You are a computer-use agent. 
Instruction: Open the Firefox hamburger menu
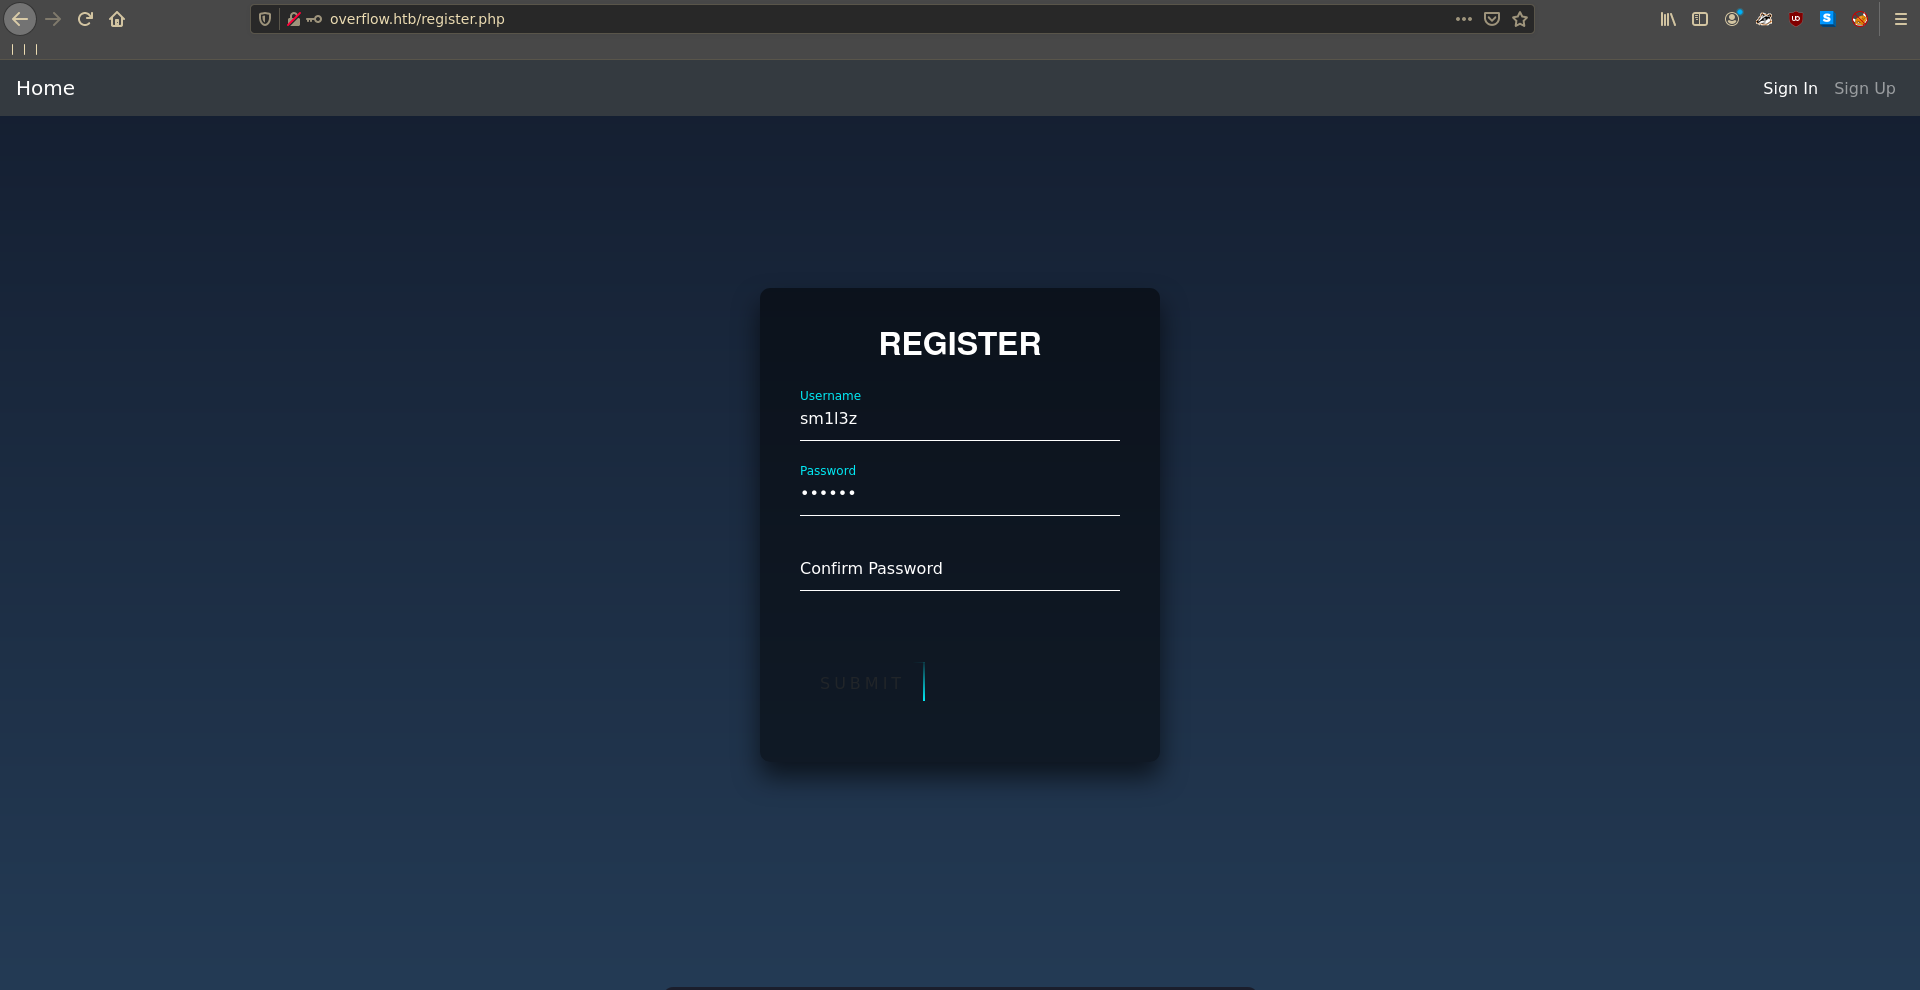coord(1901,19)
